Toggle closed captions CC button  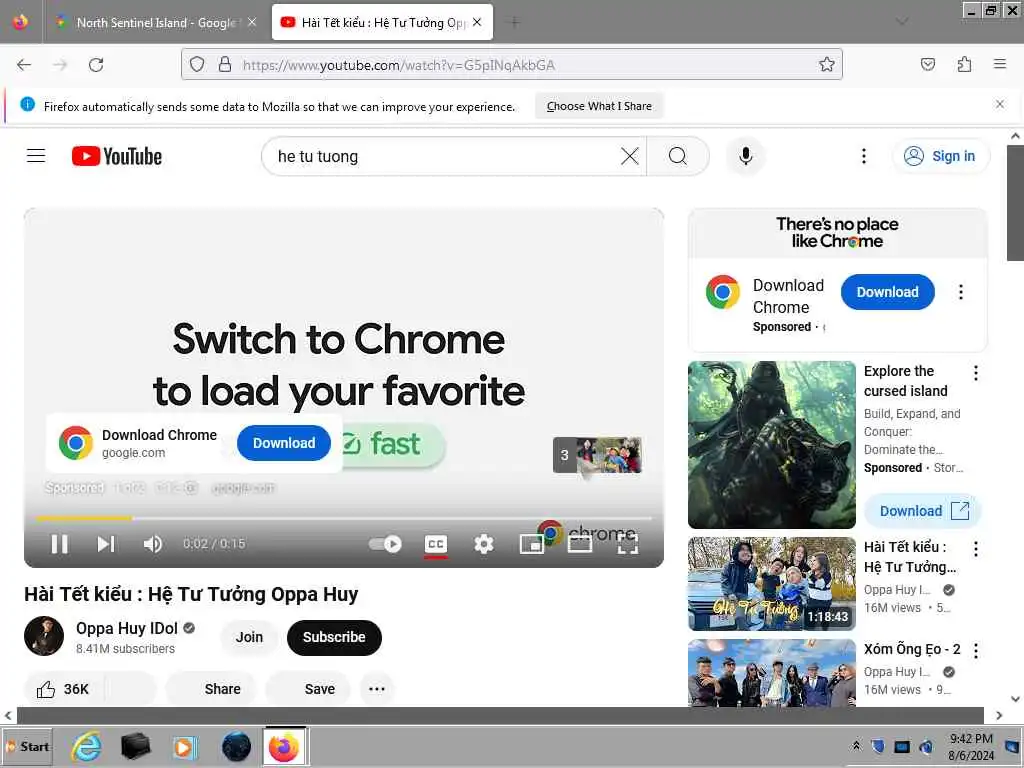436,544
